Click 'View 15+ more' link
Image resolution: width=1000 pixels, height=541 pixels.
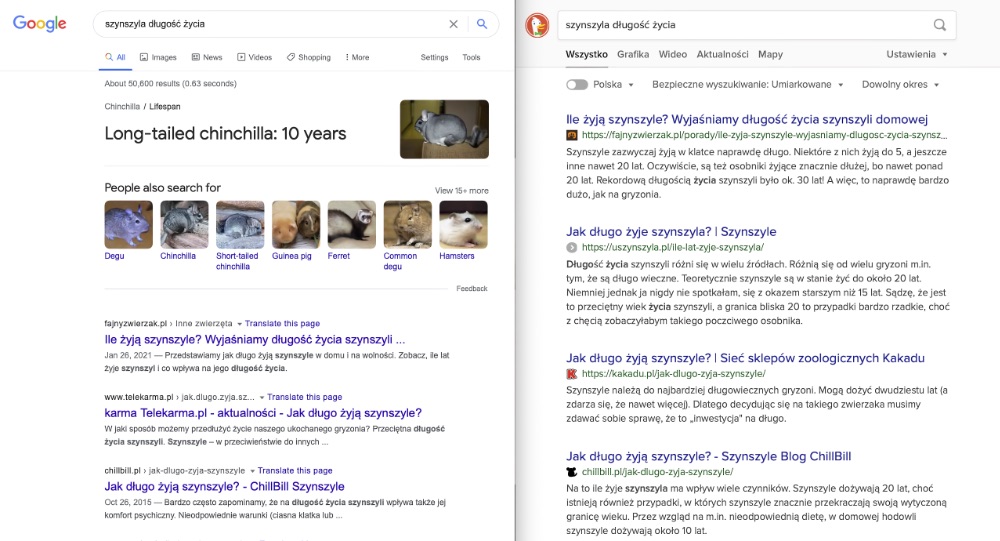pyautogui.click(x=461, y=190)
